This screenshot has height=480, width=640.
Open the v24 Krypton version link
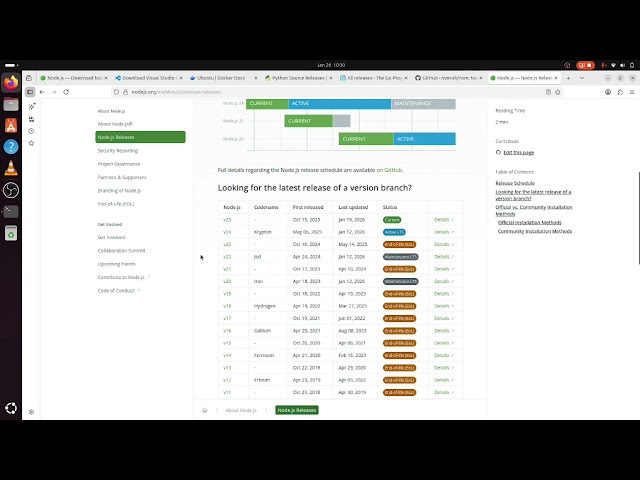[x=227, y=232]
